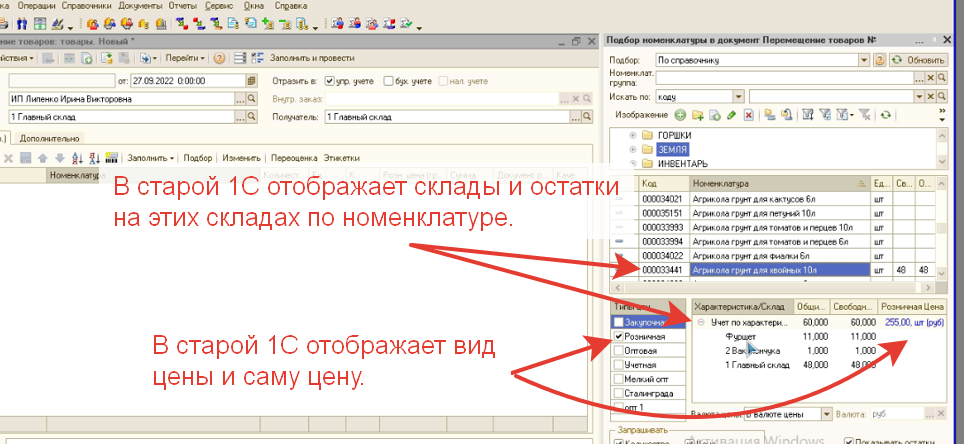Uncheck the Розничная price type checkbox
The width and height of the screenshot is (964, 444).
point(618,337)
